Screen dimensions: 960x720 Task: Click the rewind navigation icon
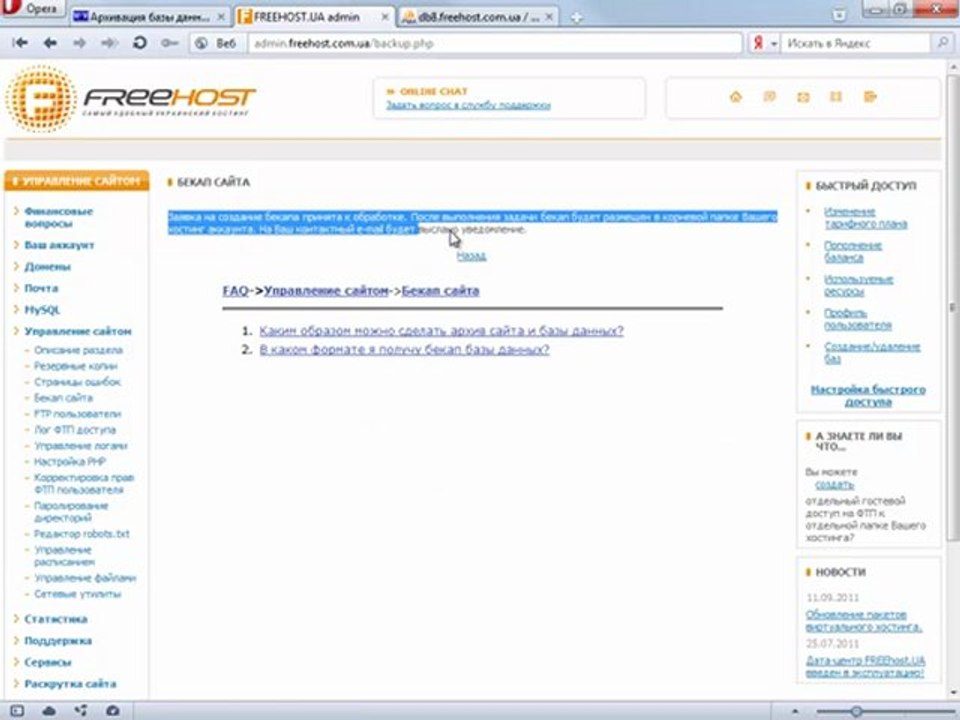click(x=20, y=43)
